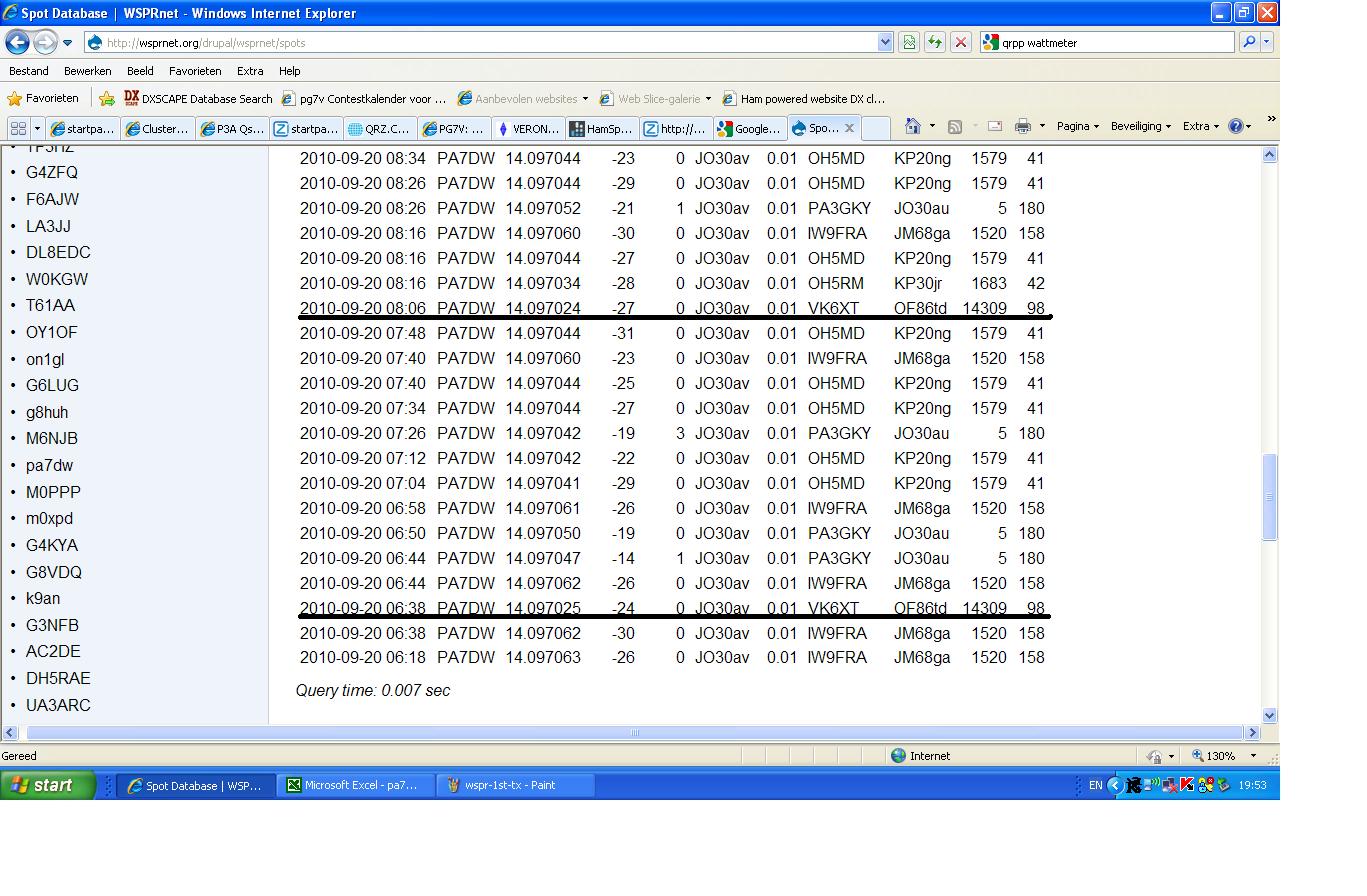Expand the address bar history dropdown

pos(885,42)
